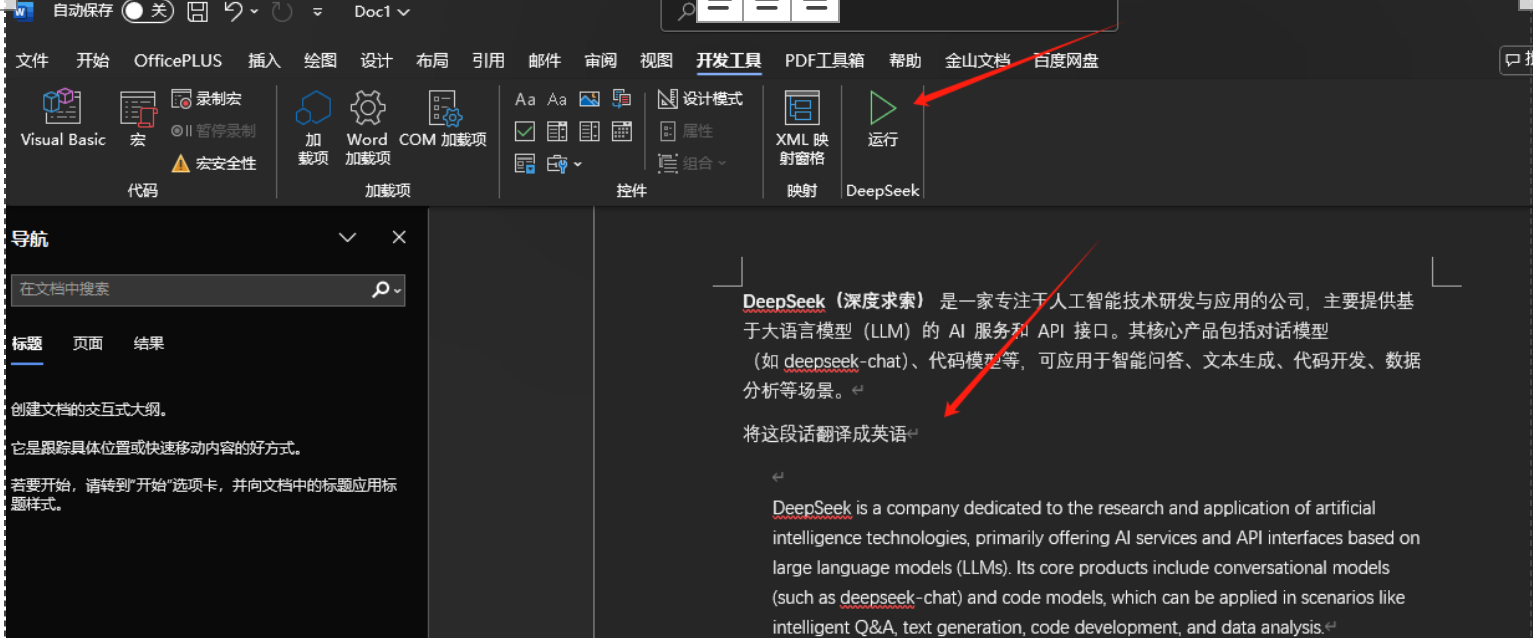Open the Visual Basic editor
The image size is (1533, 638).
[x=62, y=118]
